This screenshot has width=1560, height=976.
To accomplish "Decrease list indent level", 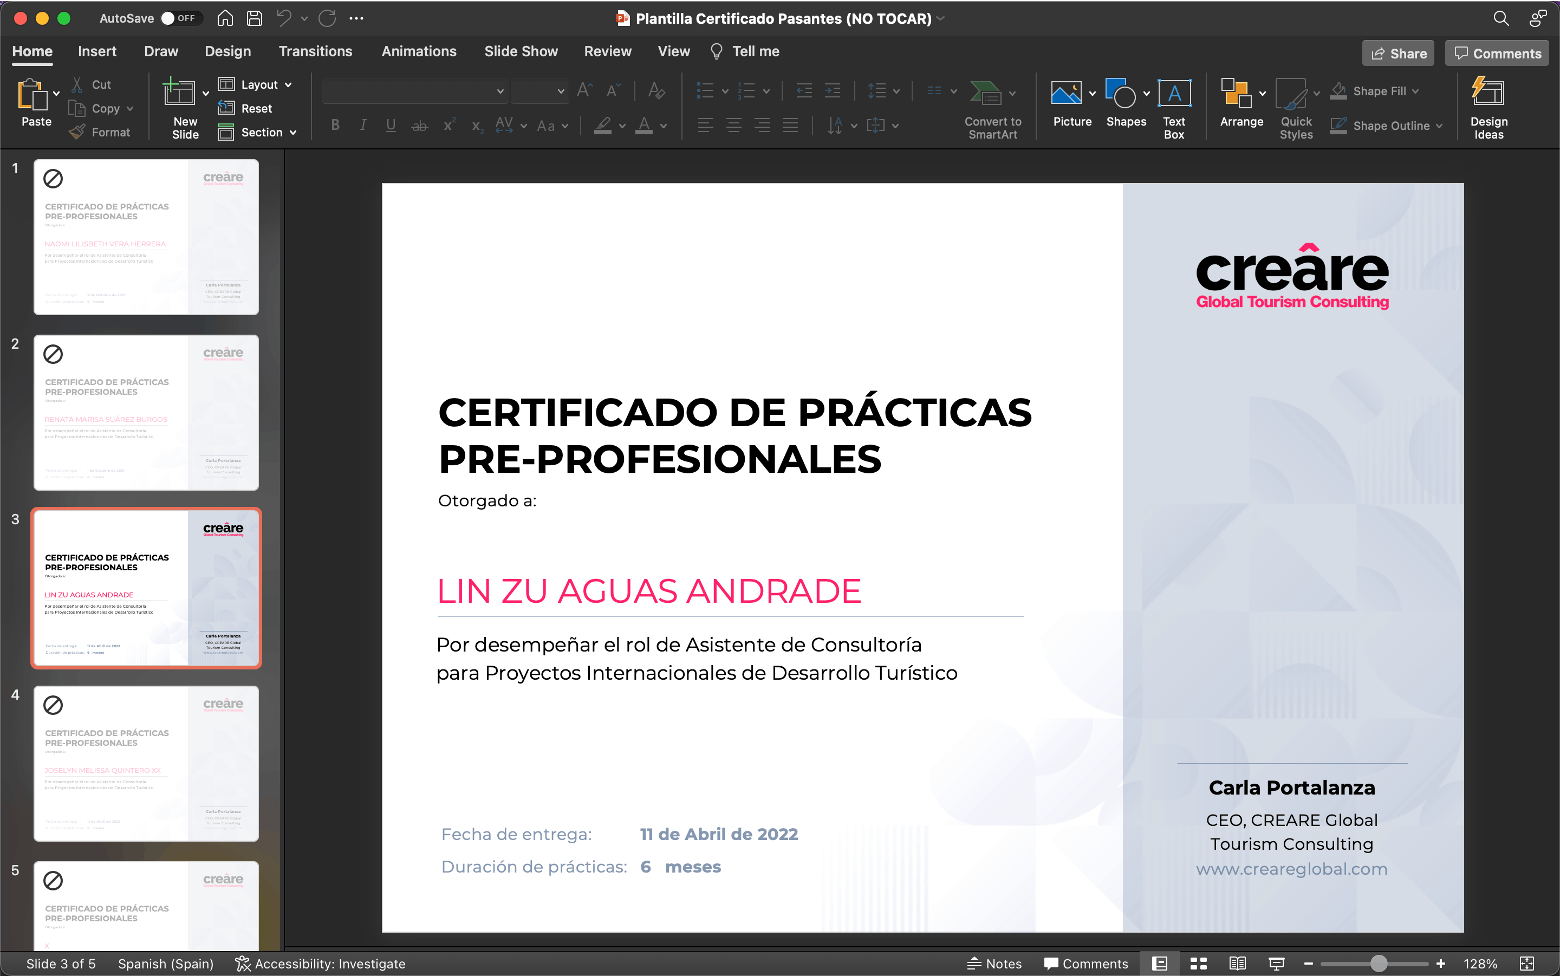I will pyautogui.click(x=804, y=91).
